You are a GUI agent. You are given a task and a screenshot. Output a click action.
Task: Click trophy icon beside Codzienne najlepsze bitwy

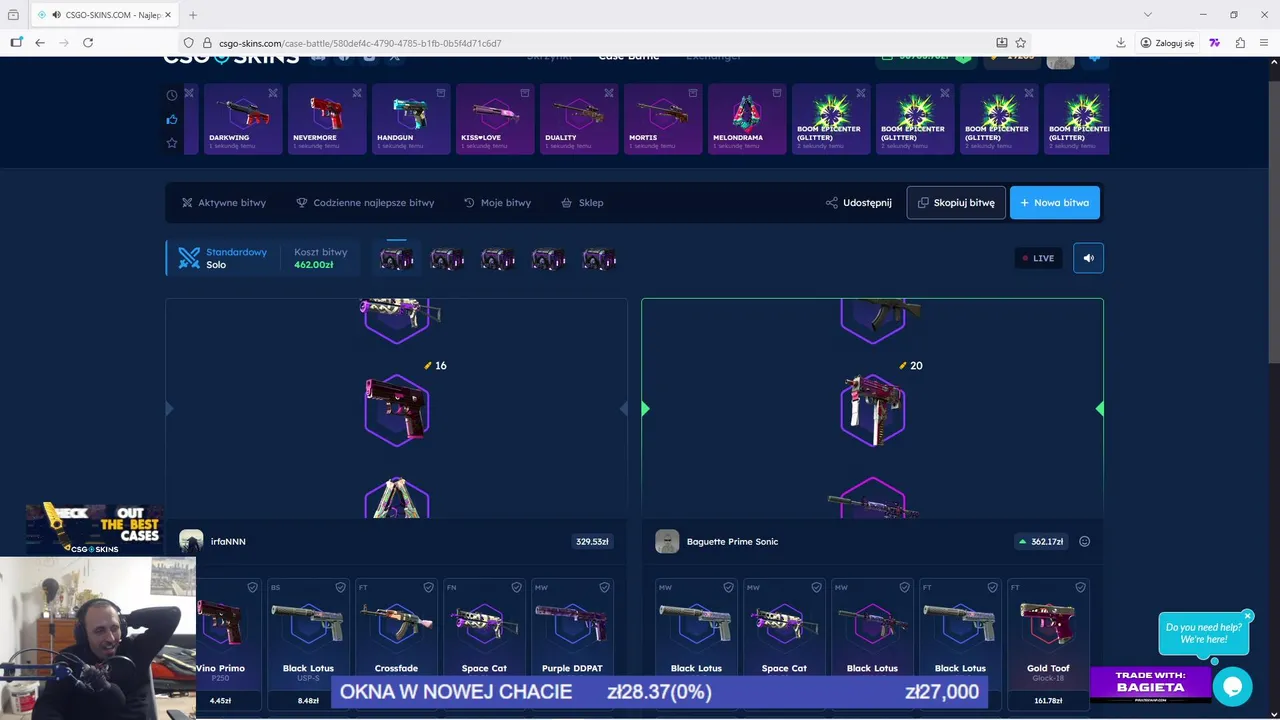pyautogui.click(x=302, y=202)
